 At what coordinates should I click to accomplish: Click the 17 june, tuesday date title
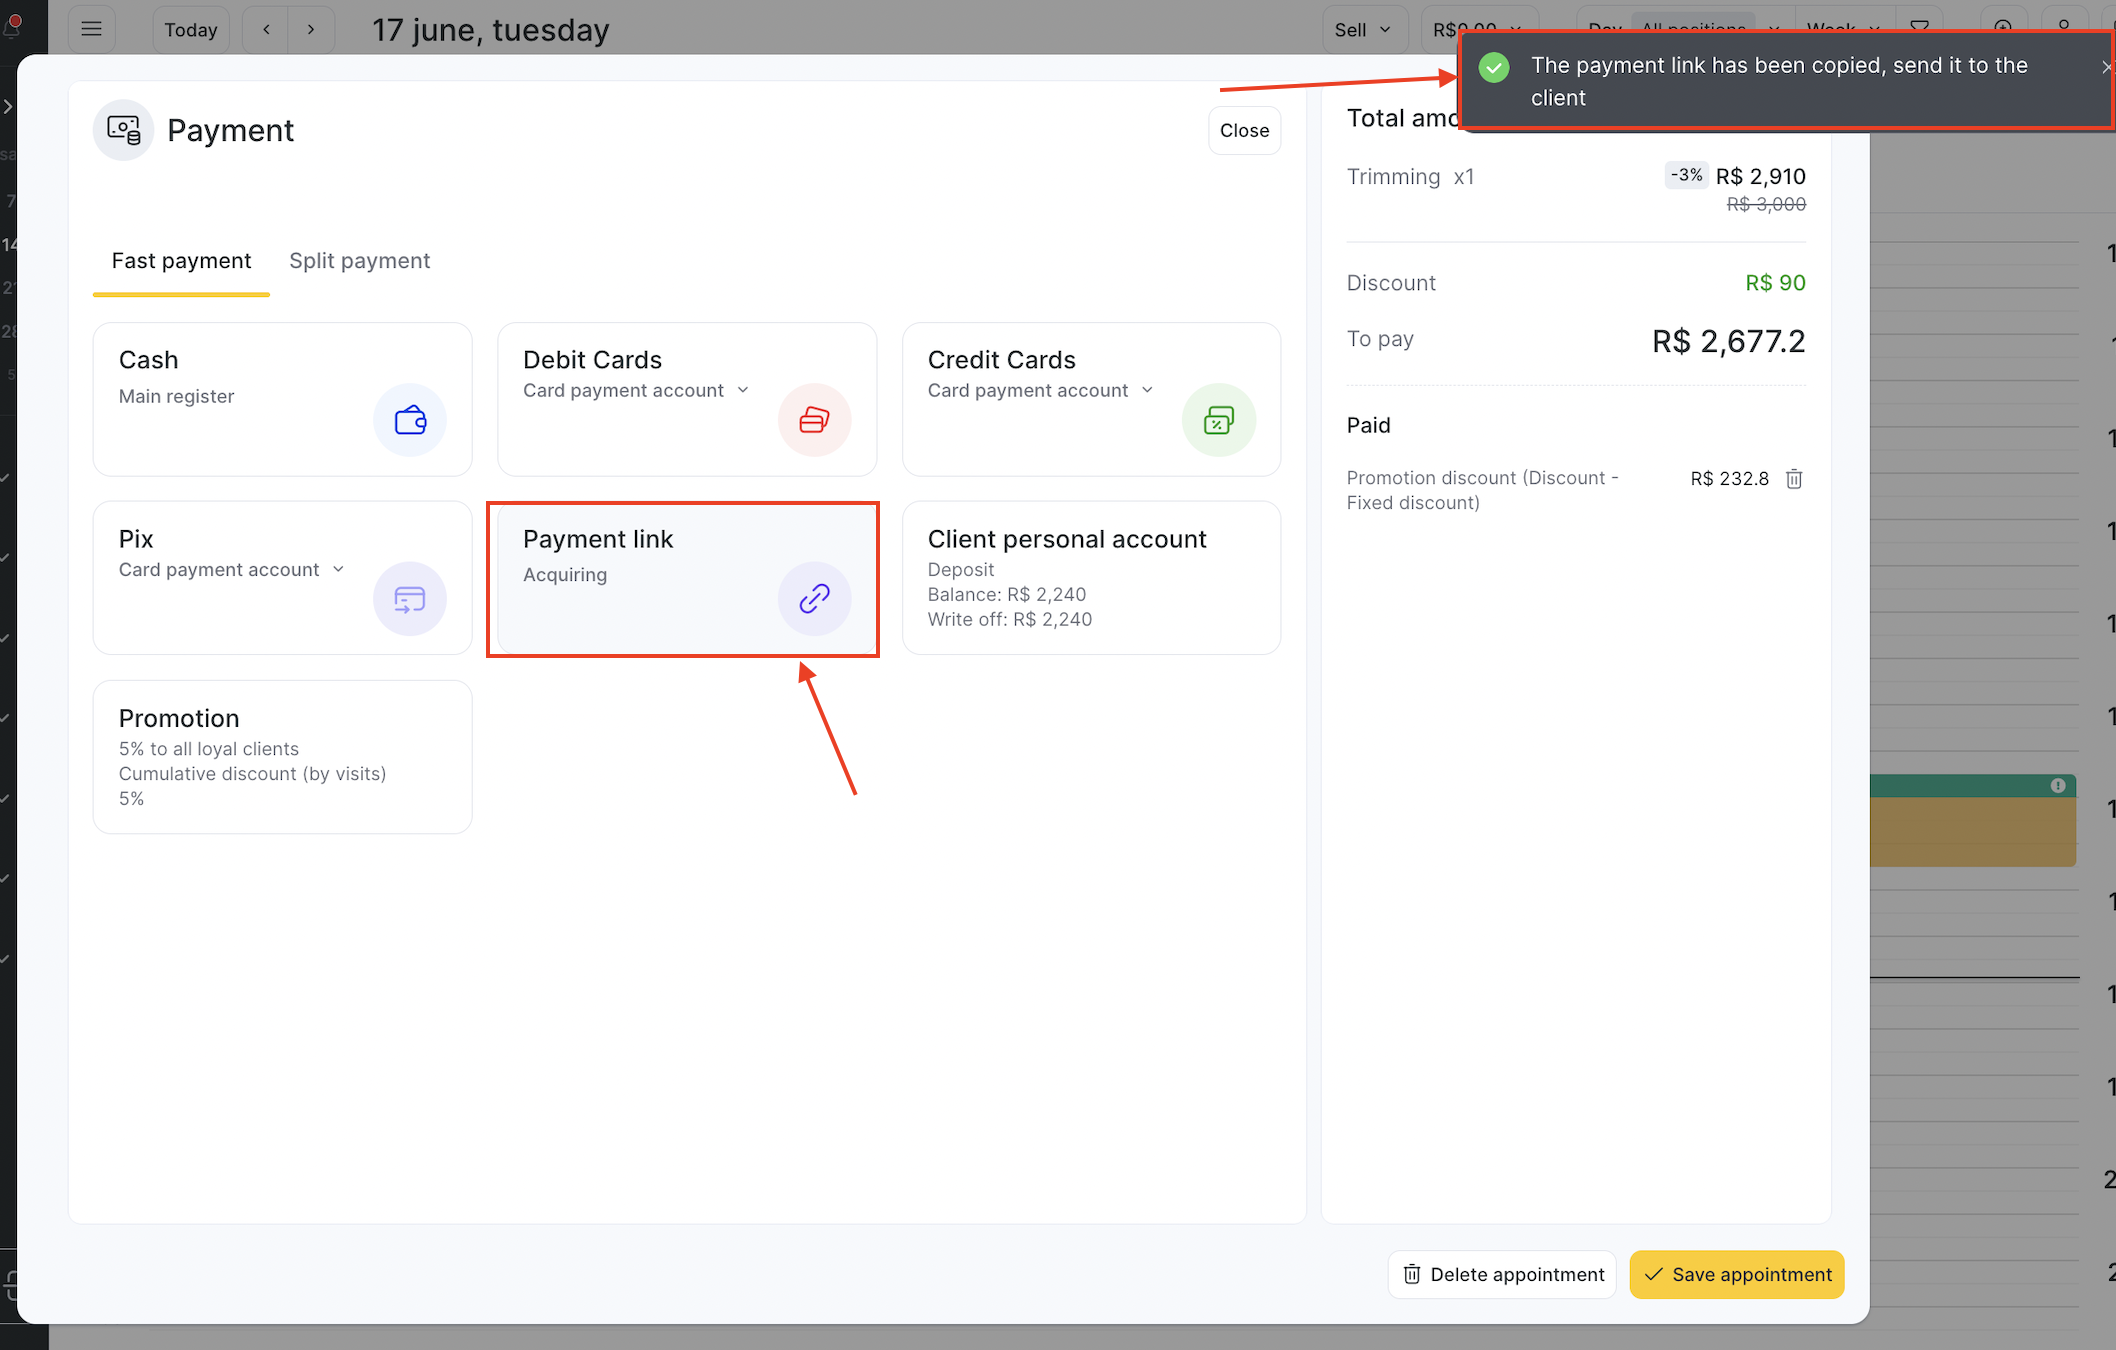coord(491,30)
